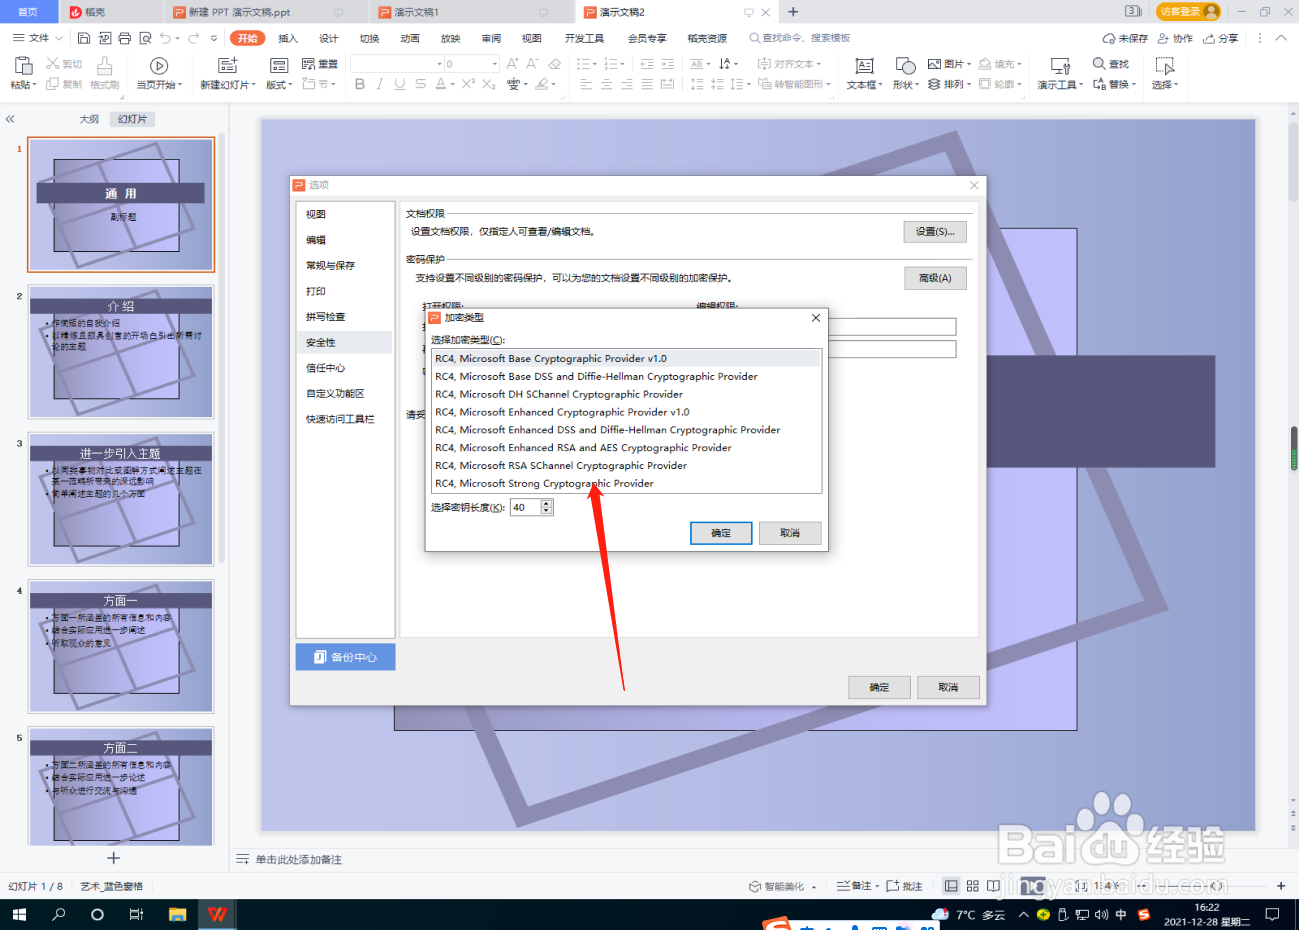Select RC4, Microsoft DH SChannel Cryptographic Provider

tap(626, 394)
